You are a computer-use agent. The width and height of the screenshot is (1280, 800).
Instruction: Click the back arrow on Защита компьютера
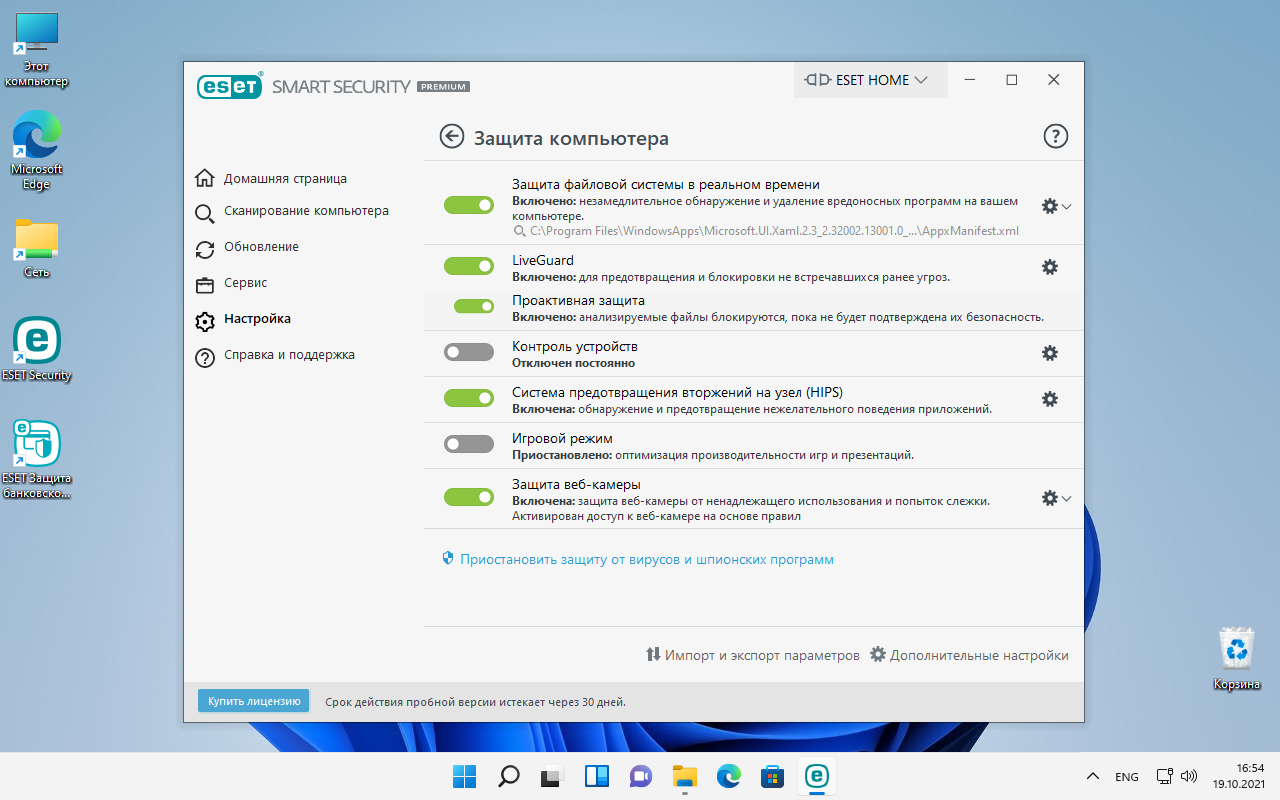[x=451, y=136]
